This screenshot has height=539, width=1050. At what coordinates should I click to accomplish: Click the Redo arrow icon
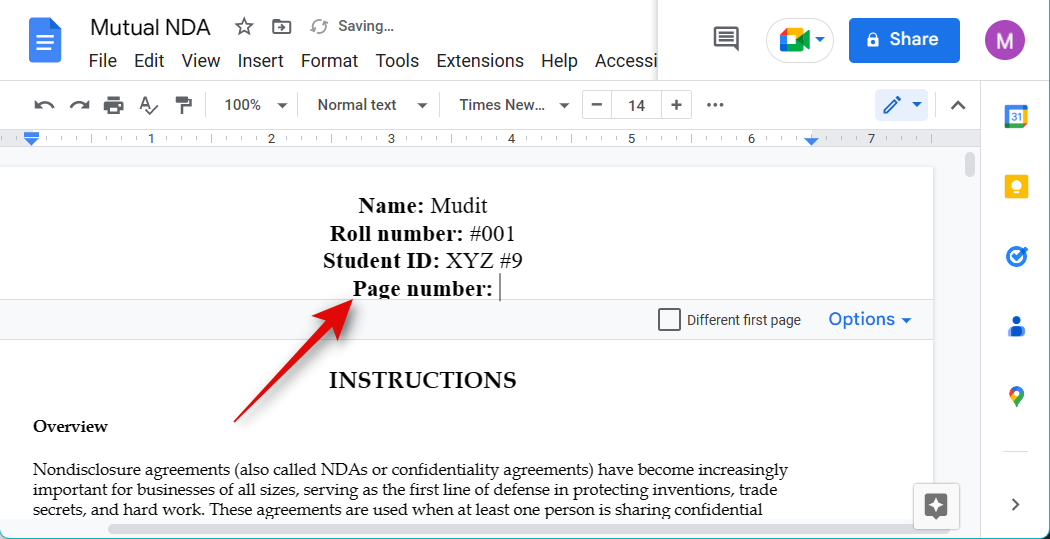click(x=79, y=105)
